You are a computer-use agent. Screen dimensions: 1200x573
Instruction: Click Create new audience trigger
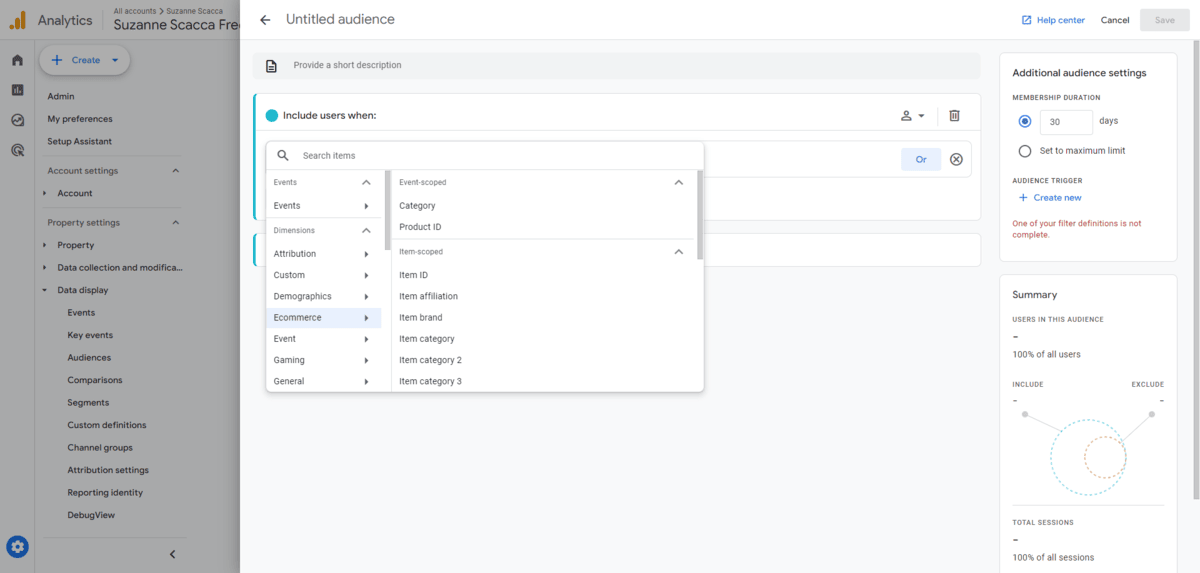(1050, 198)
